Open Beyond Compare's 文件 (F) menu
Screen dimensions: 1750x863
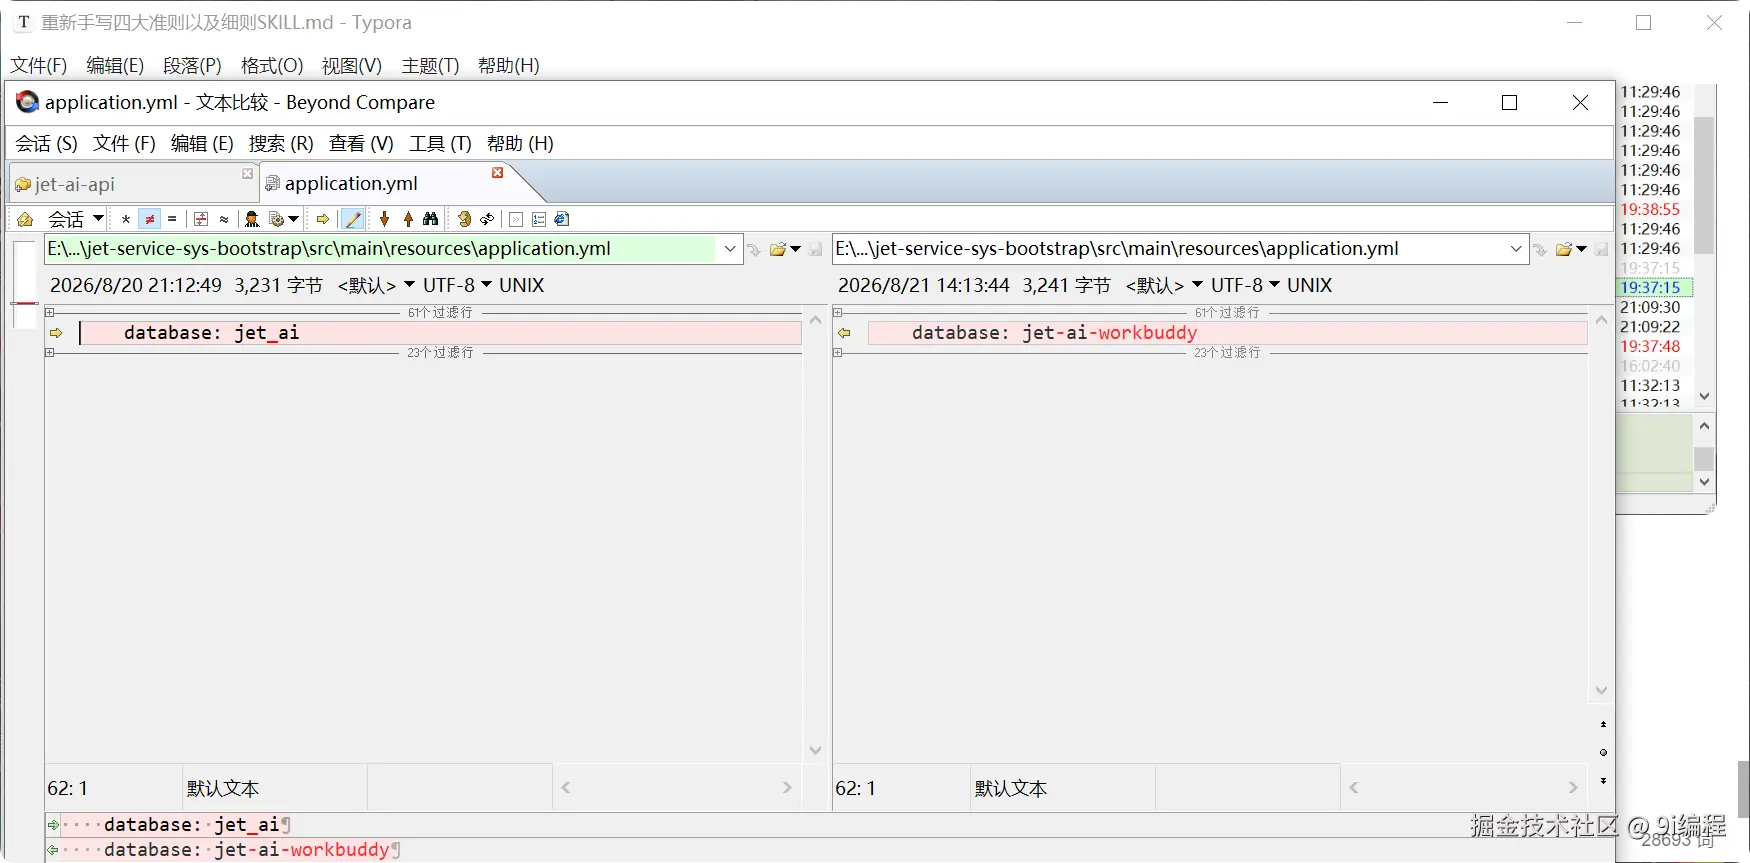click(x=124, y=143)
